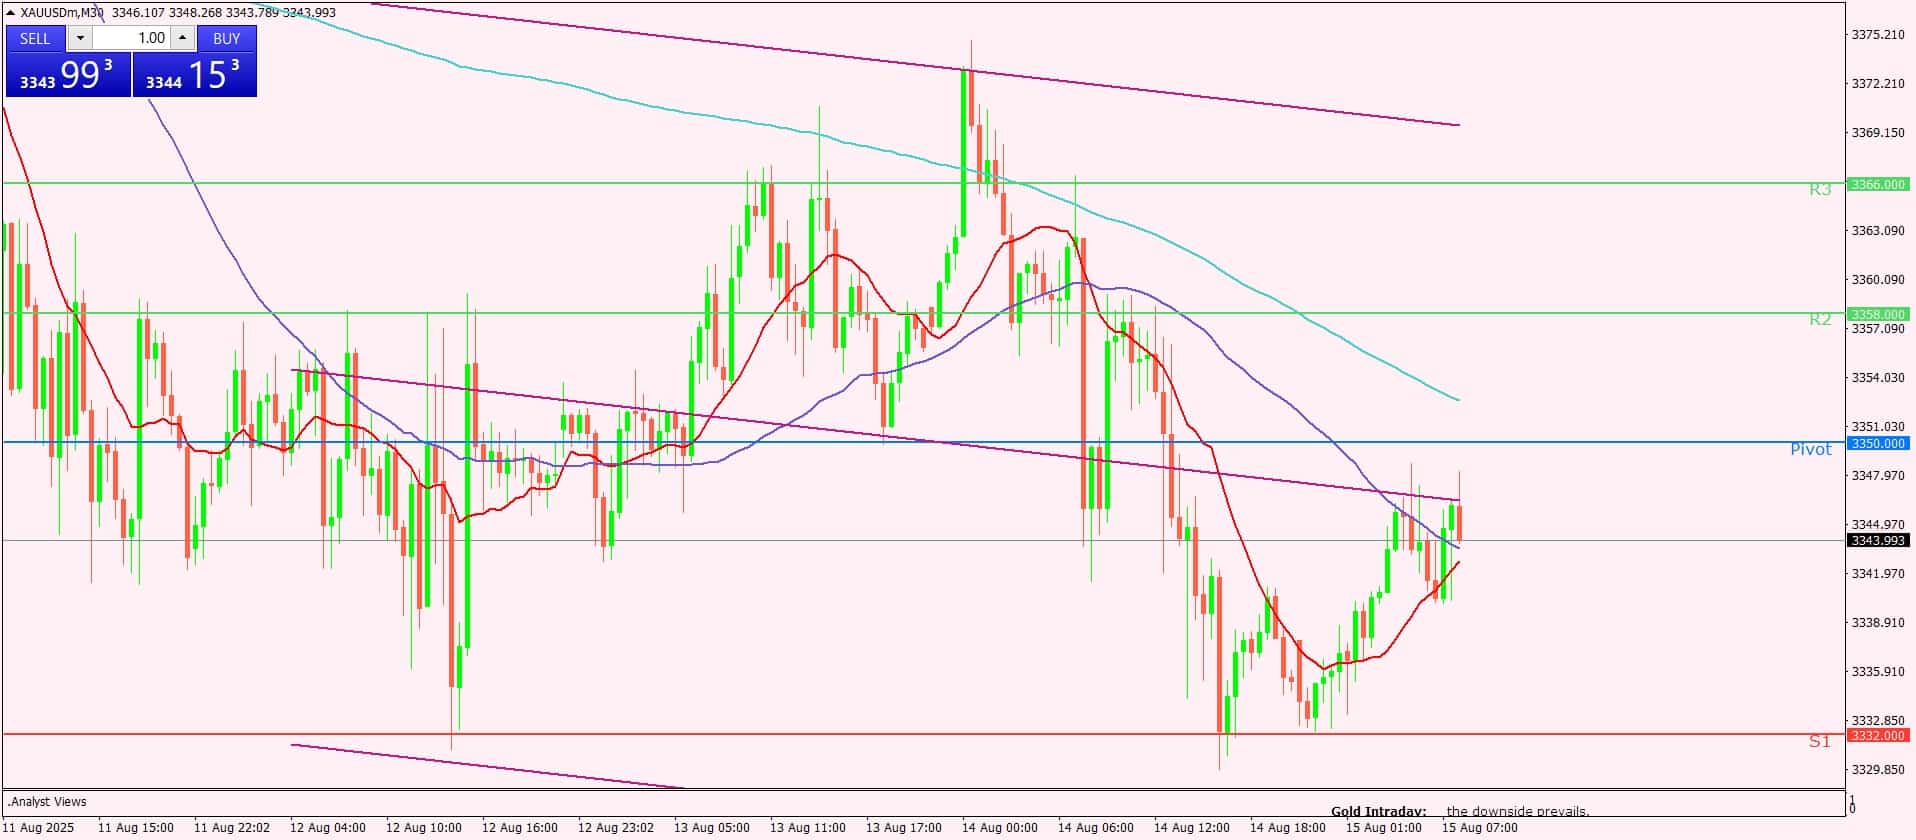Click the 3329.850 price scale value
1916x840 pixels.
(x=1878, y=769)
